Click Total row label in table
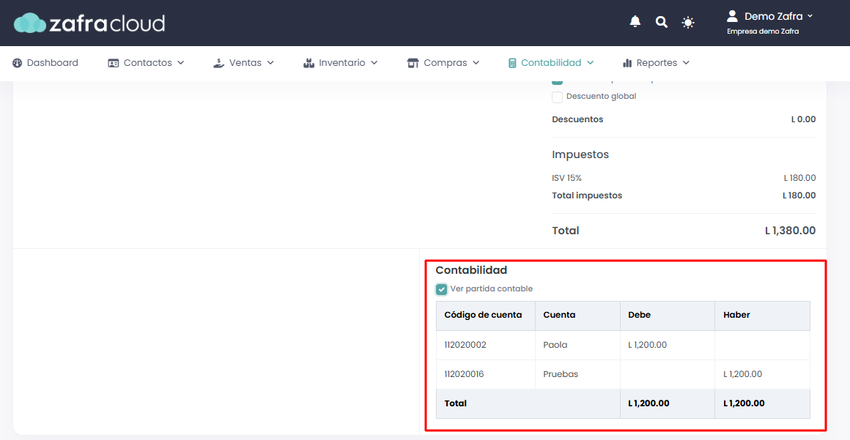 (x=455, y=403)
